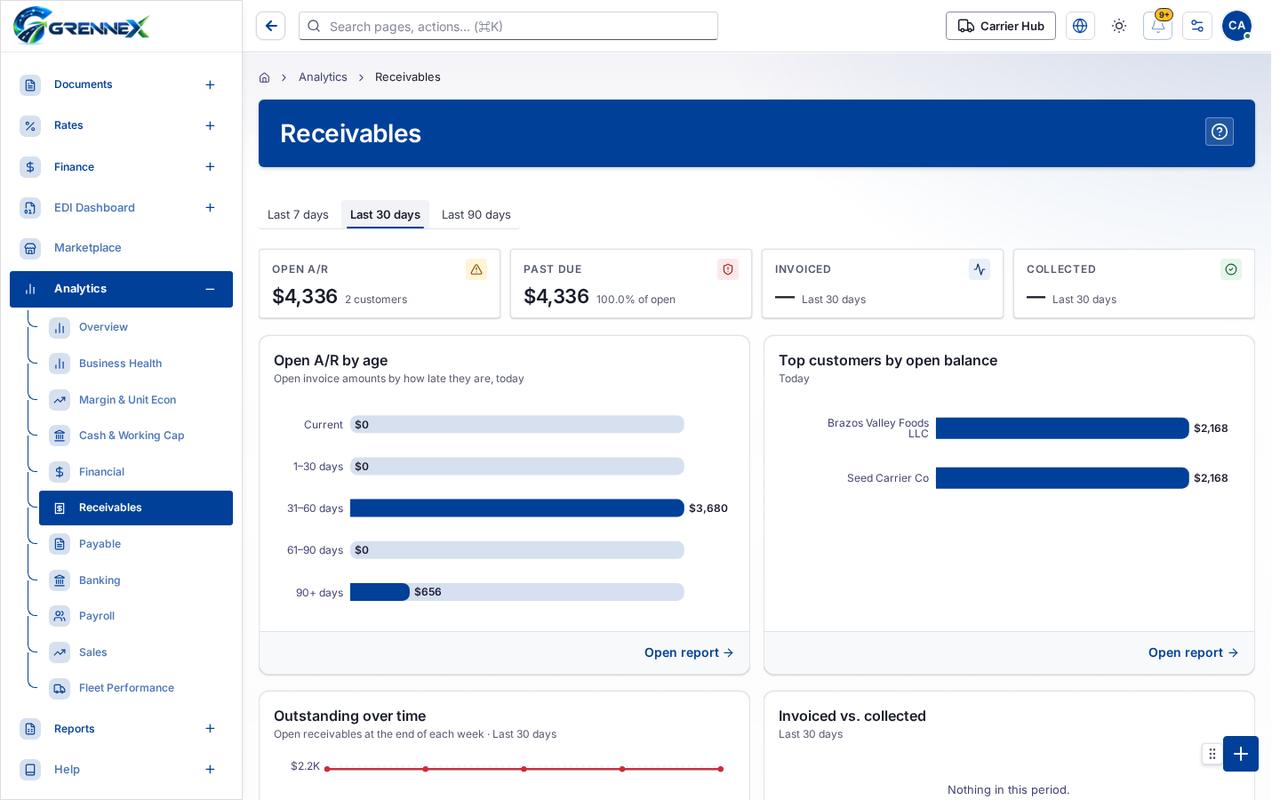Click the Analytics breadcrumb link

[323, 77]
